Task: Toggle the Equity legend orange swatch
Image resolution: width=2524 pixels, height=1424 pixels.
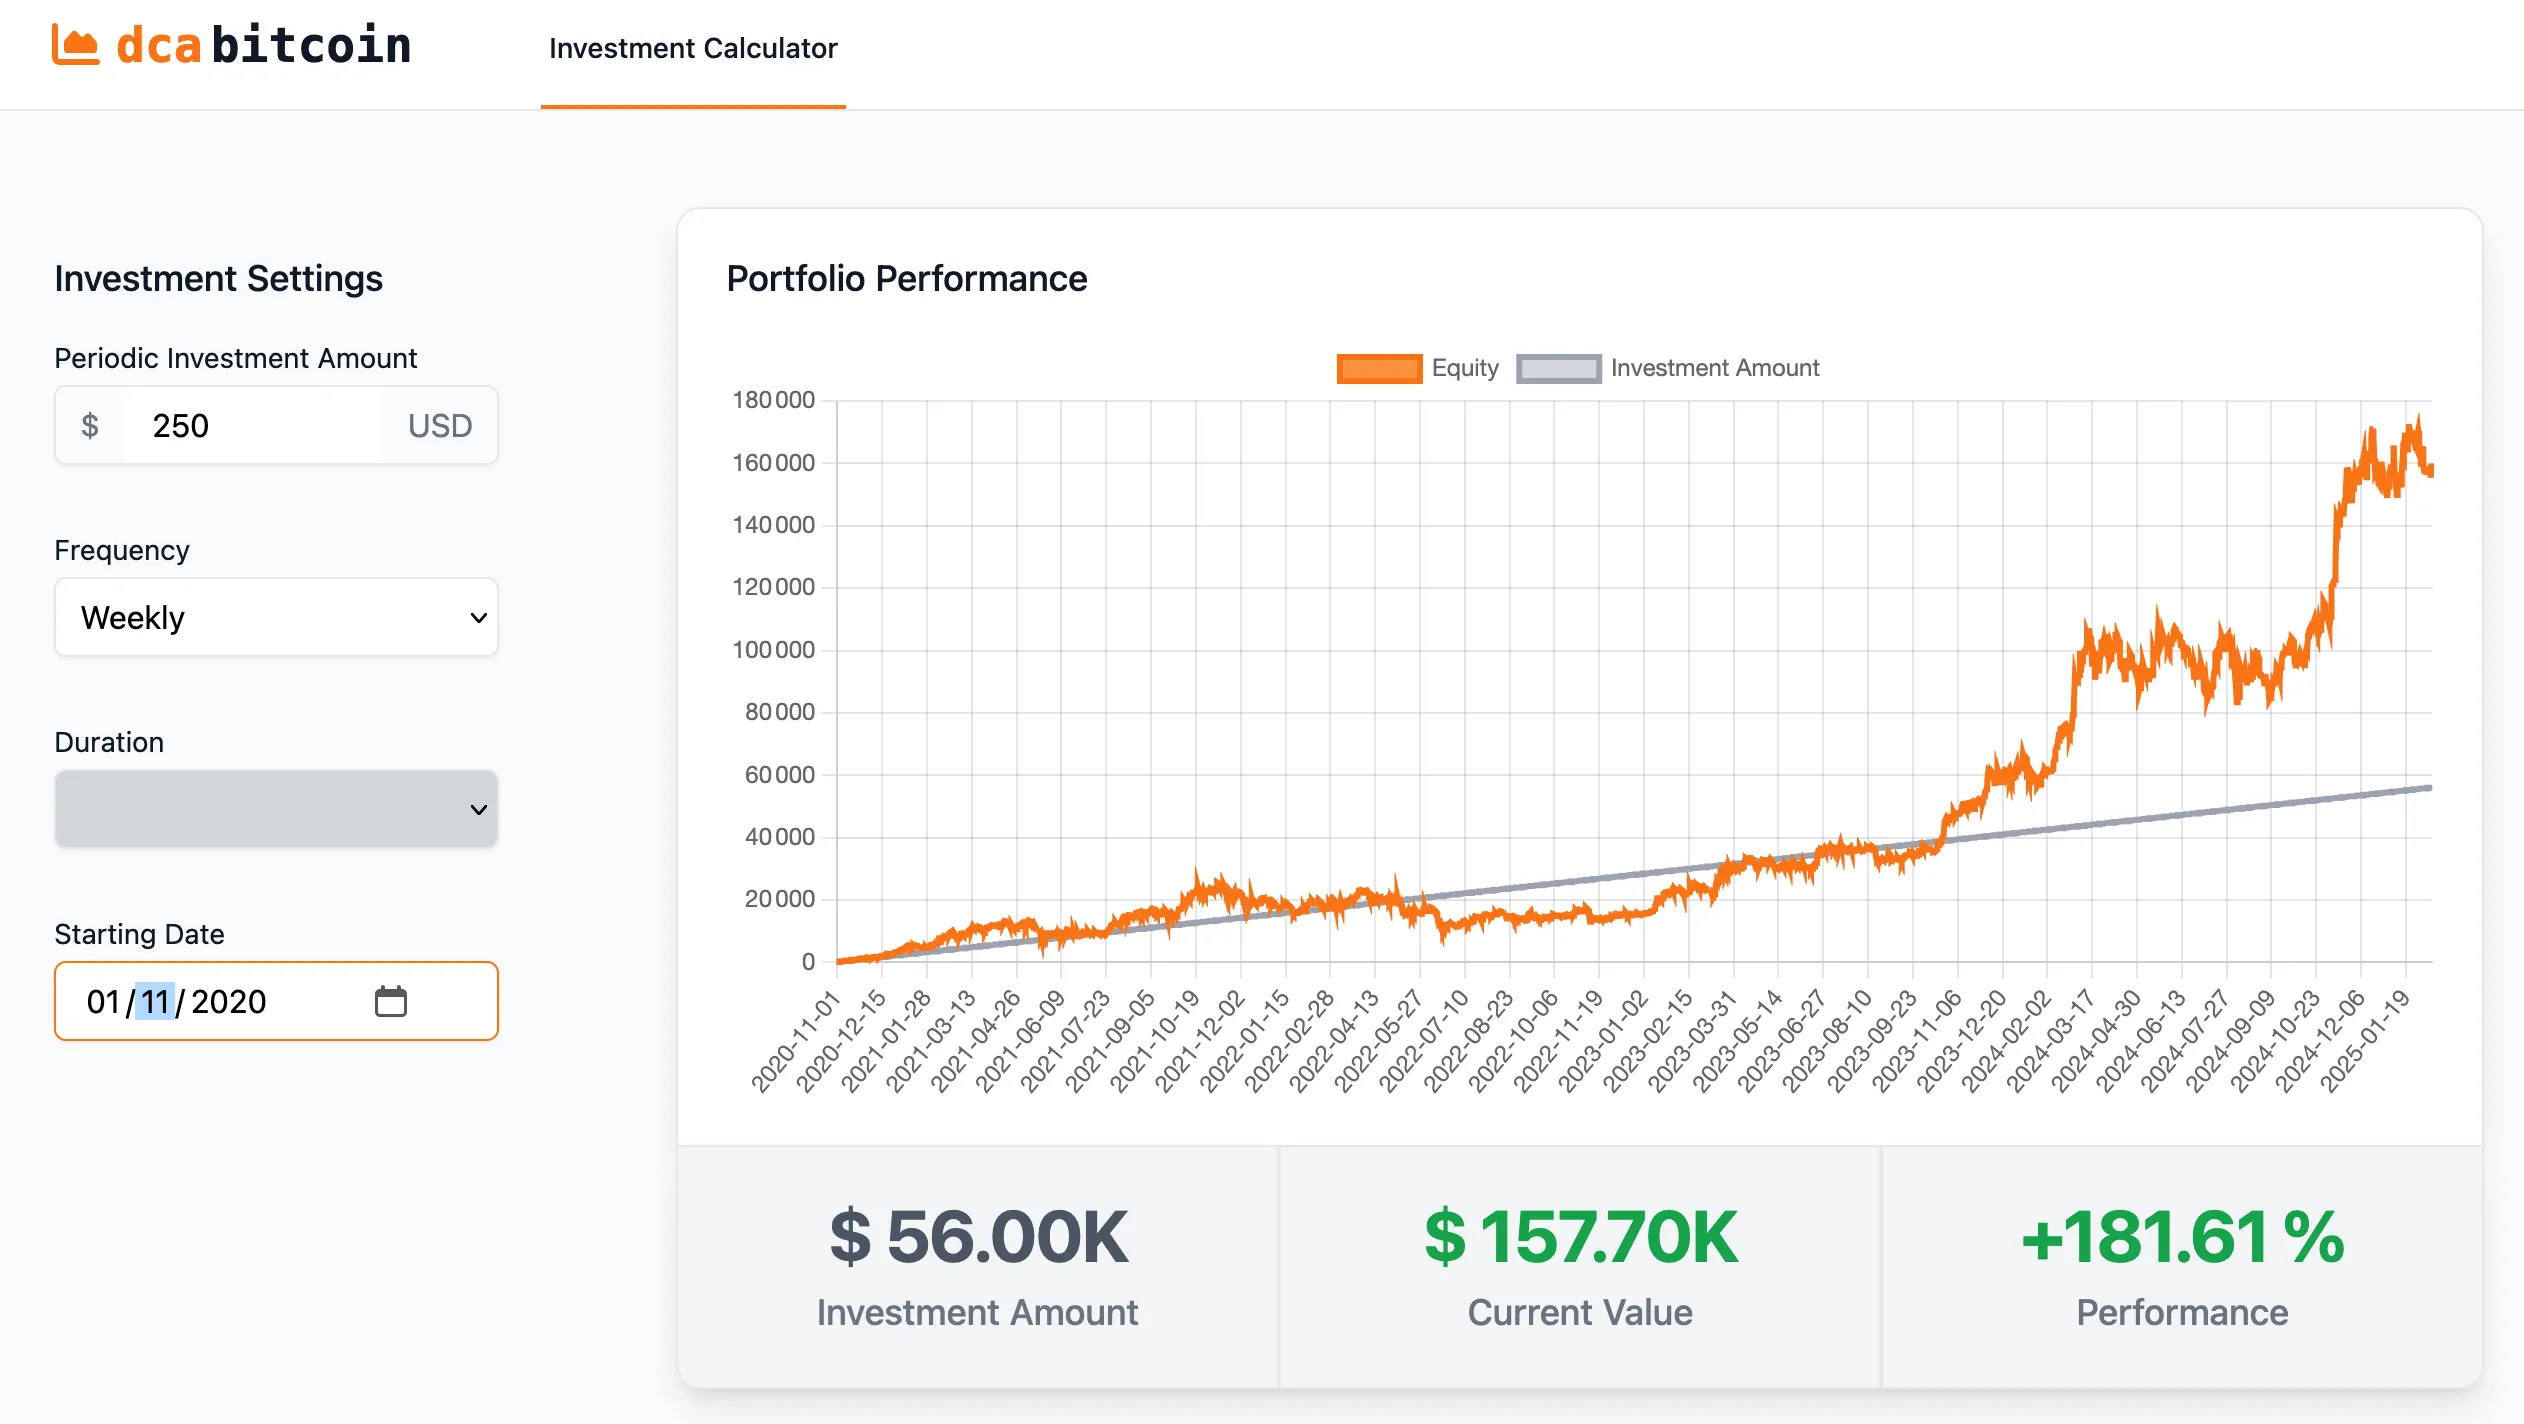Action: tap(1379, 368)
